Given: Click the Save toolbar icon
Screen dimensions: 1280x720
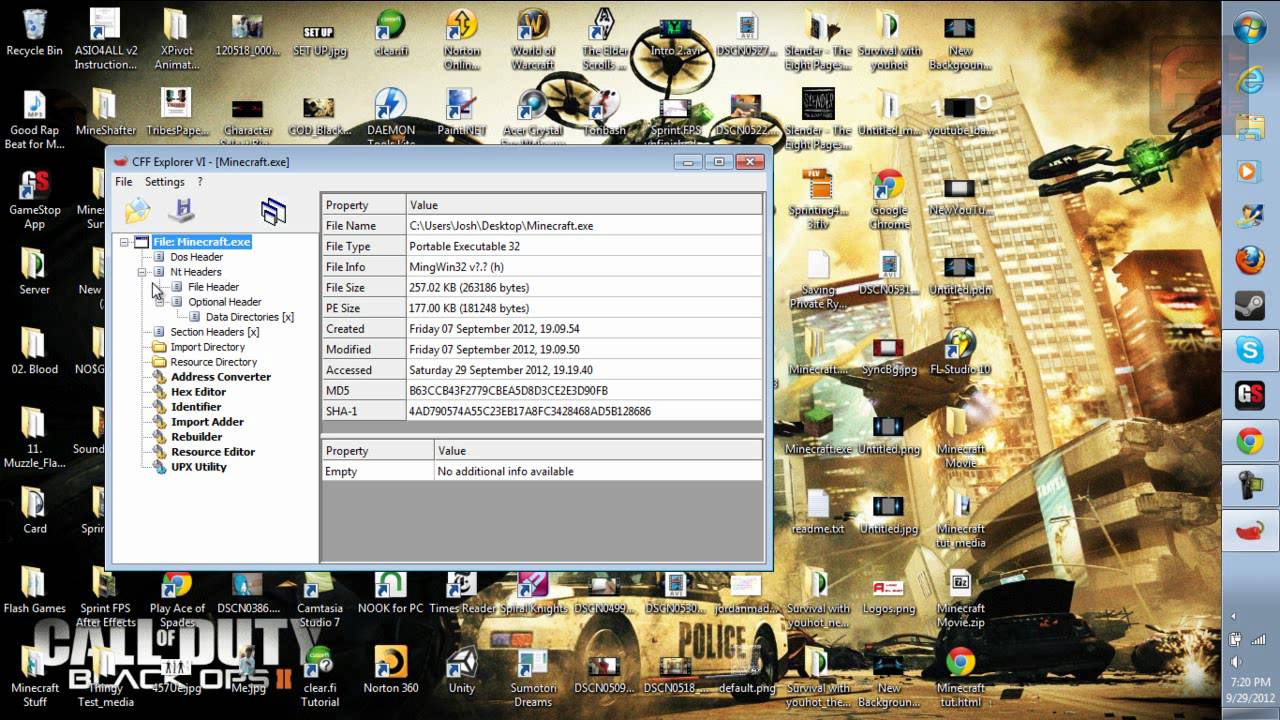Looking at the screenshot, I should pos(181,210).
